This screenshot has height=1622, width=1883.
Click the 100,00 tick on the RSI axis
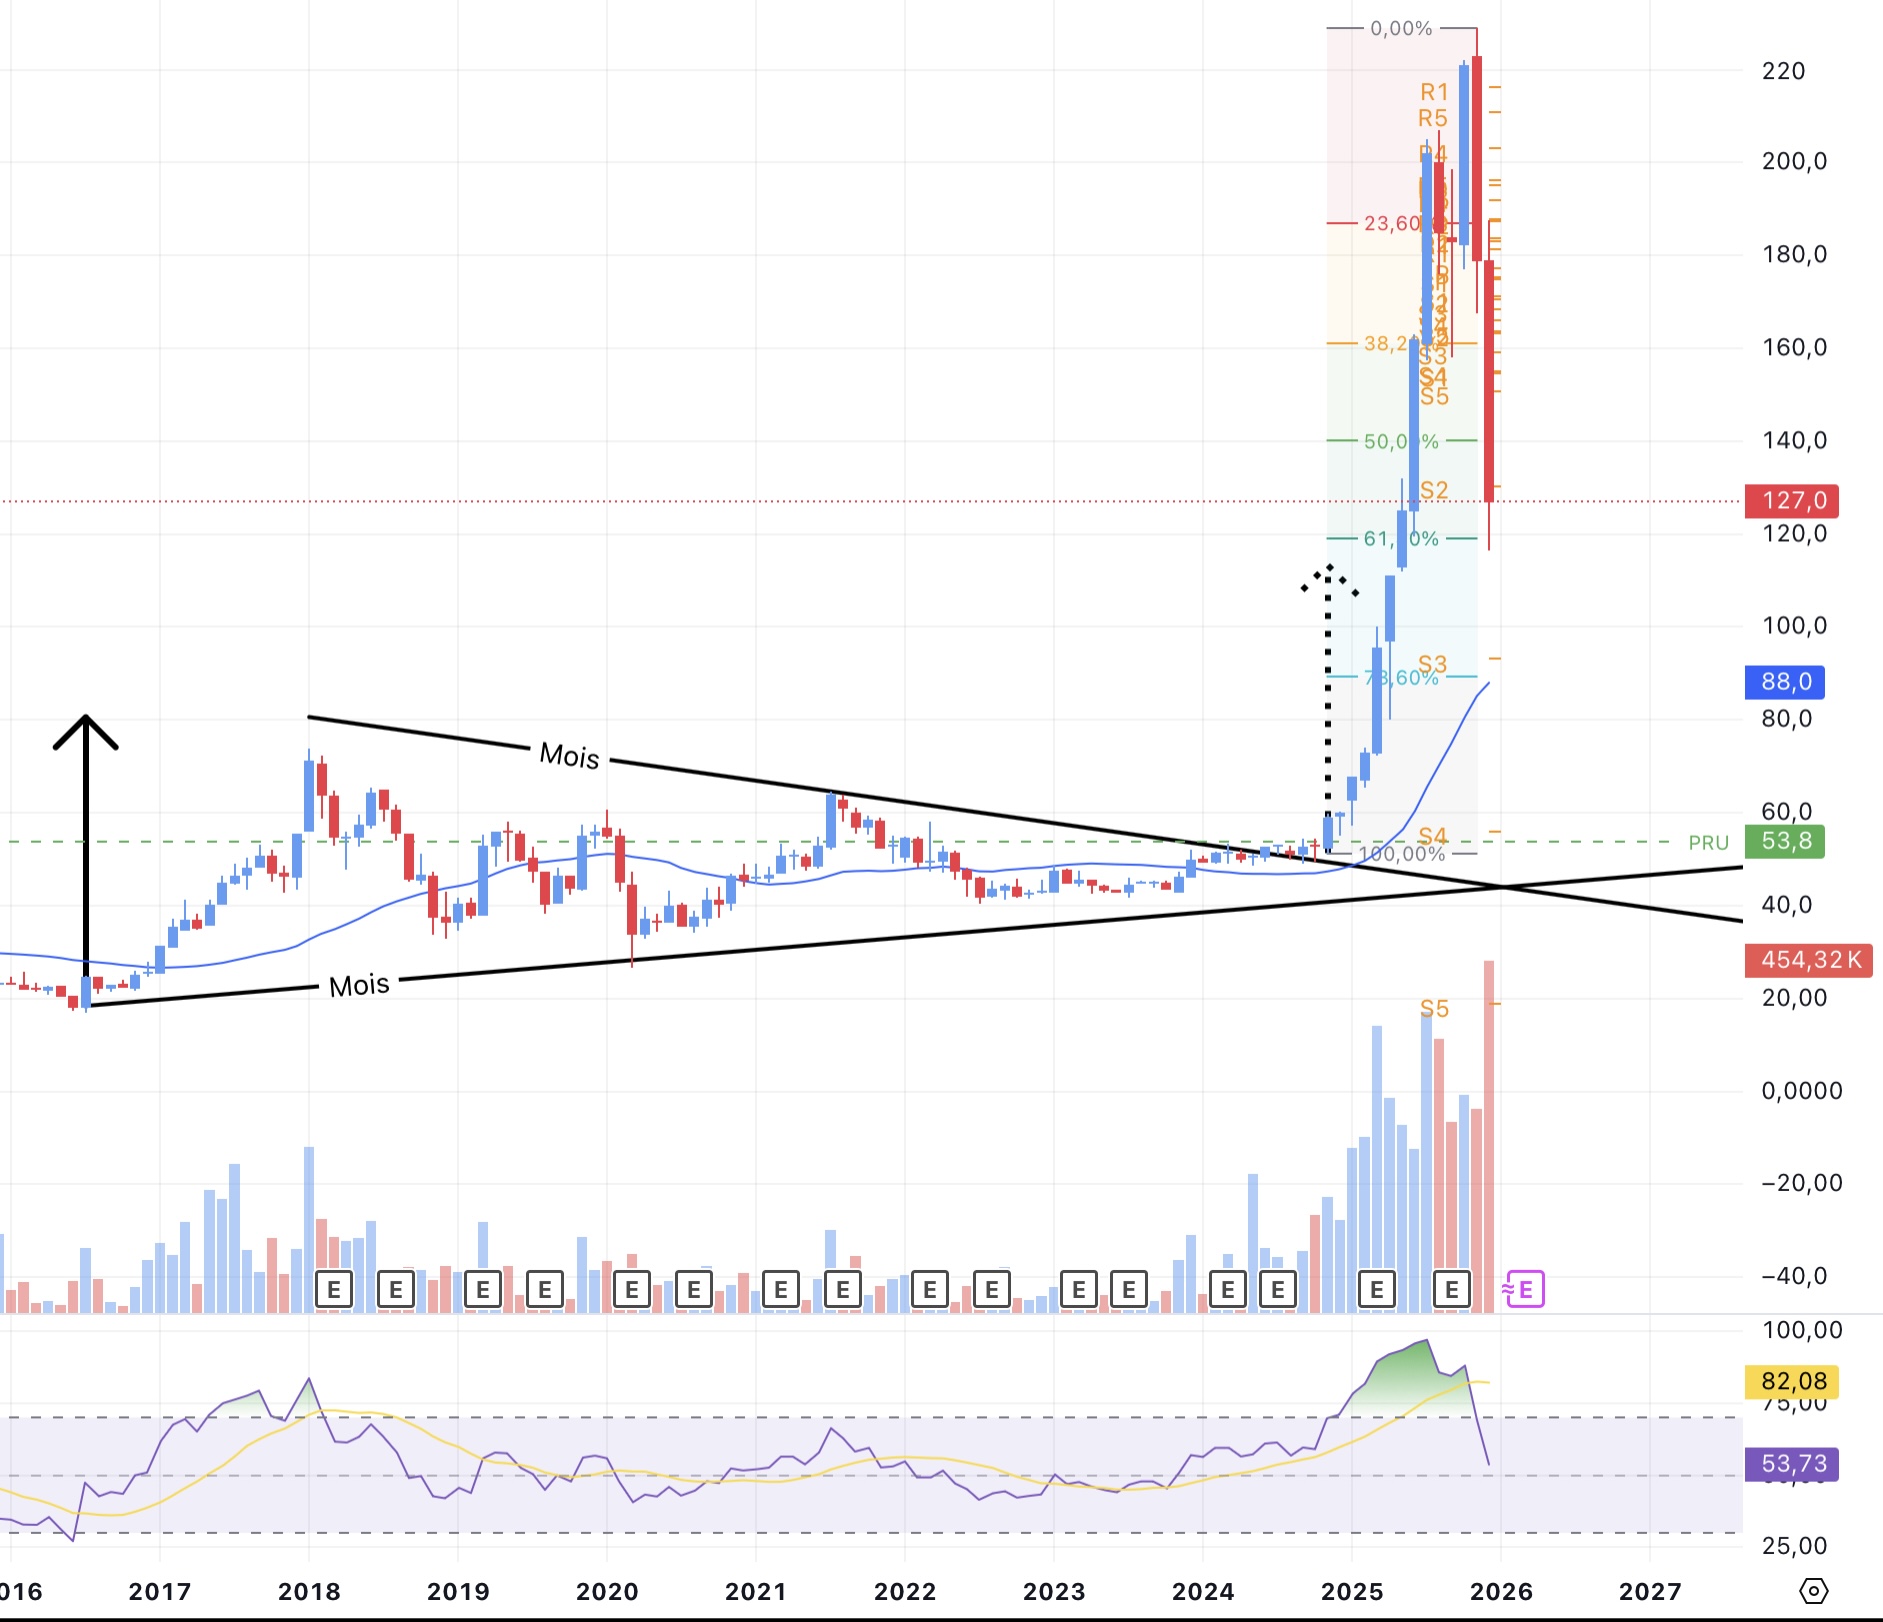[1802, 1330]
